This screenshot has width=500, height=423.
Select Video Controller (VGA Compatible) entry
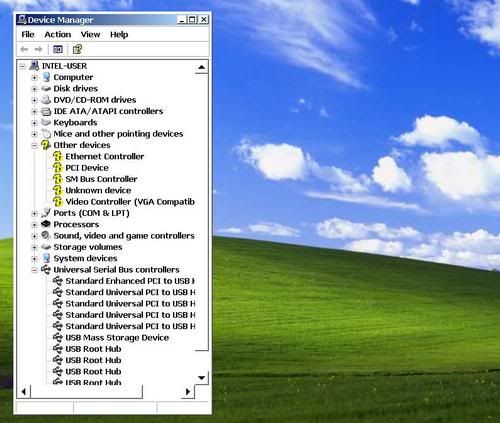pyautogui.click(x=130, y=202)
